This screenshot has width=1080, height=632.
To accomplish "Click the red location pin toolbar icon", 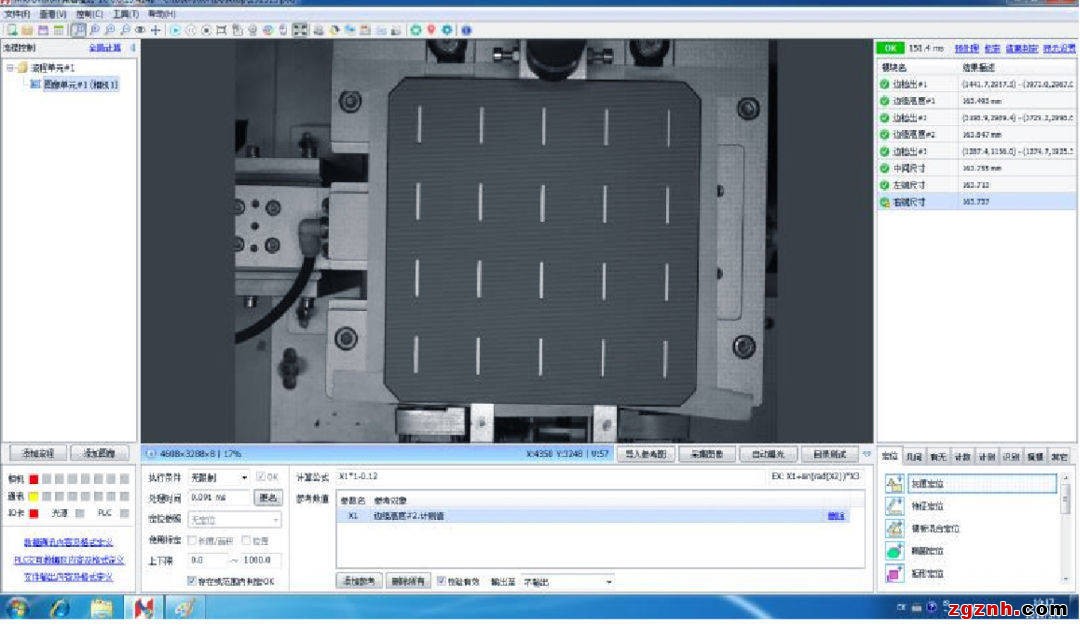I will pyautogui.click(x=431, y=30).
